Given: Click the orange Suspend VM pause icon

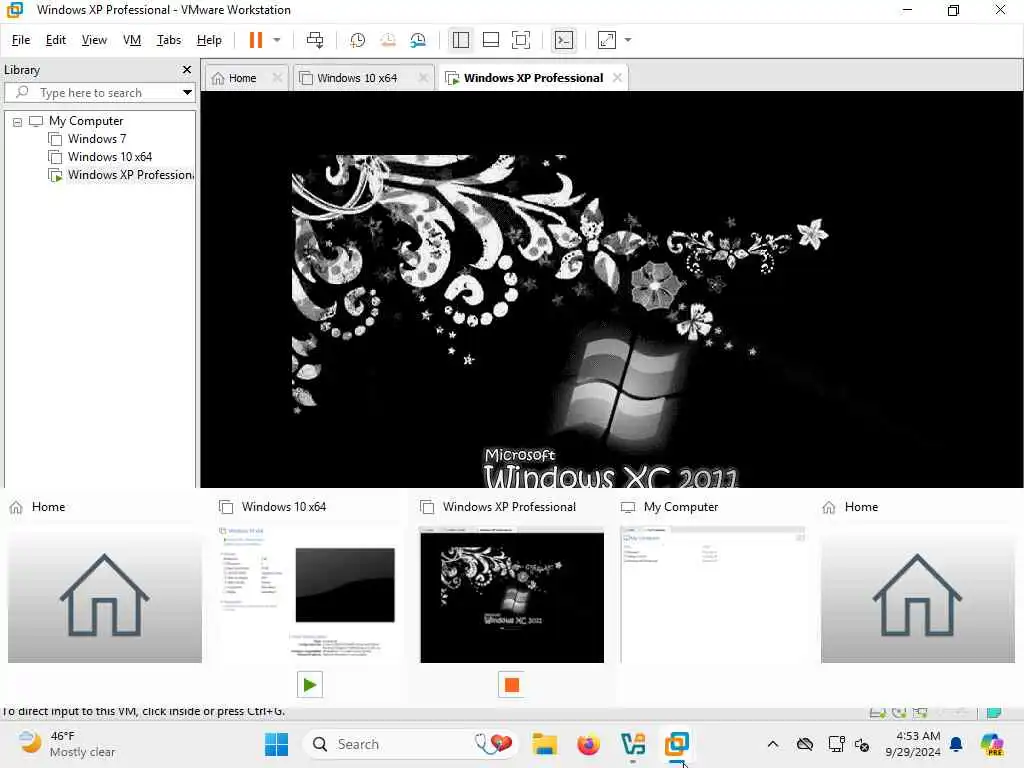Looking at the screenshot, I should click(255, 40).
